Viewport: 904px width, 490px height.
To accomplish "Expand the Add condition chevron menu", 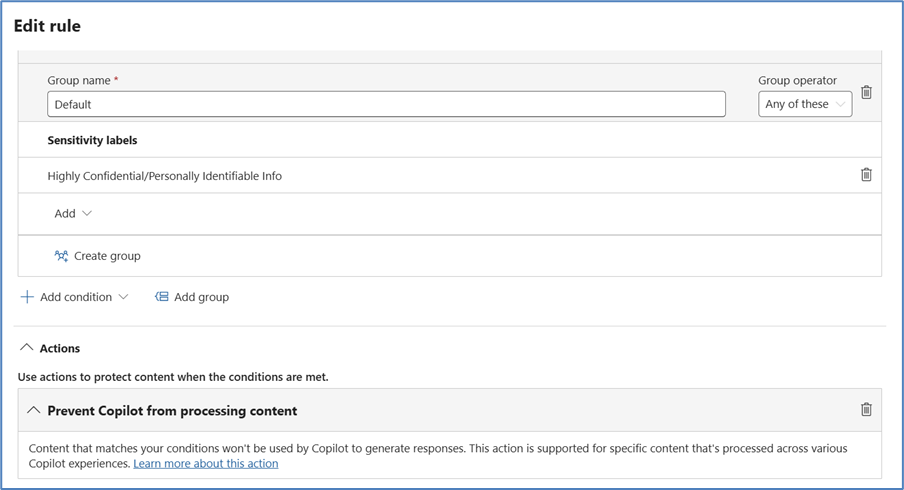I will (123, 297).
